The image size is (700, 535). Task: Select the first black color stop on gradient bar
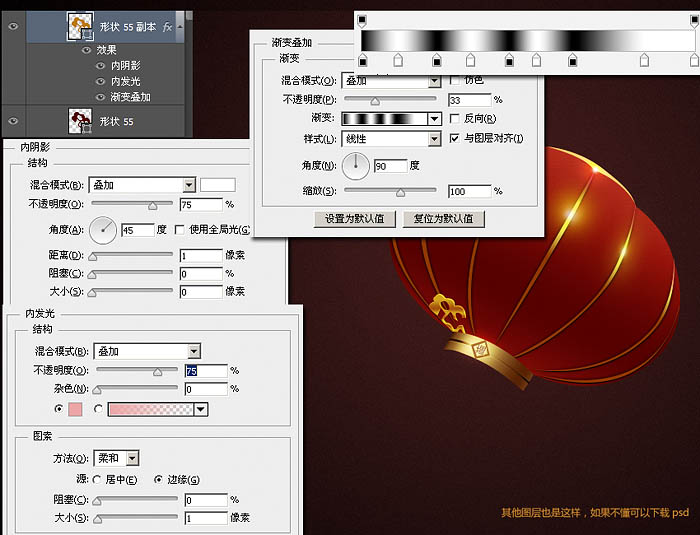[363, 61]
